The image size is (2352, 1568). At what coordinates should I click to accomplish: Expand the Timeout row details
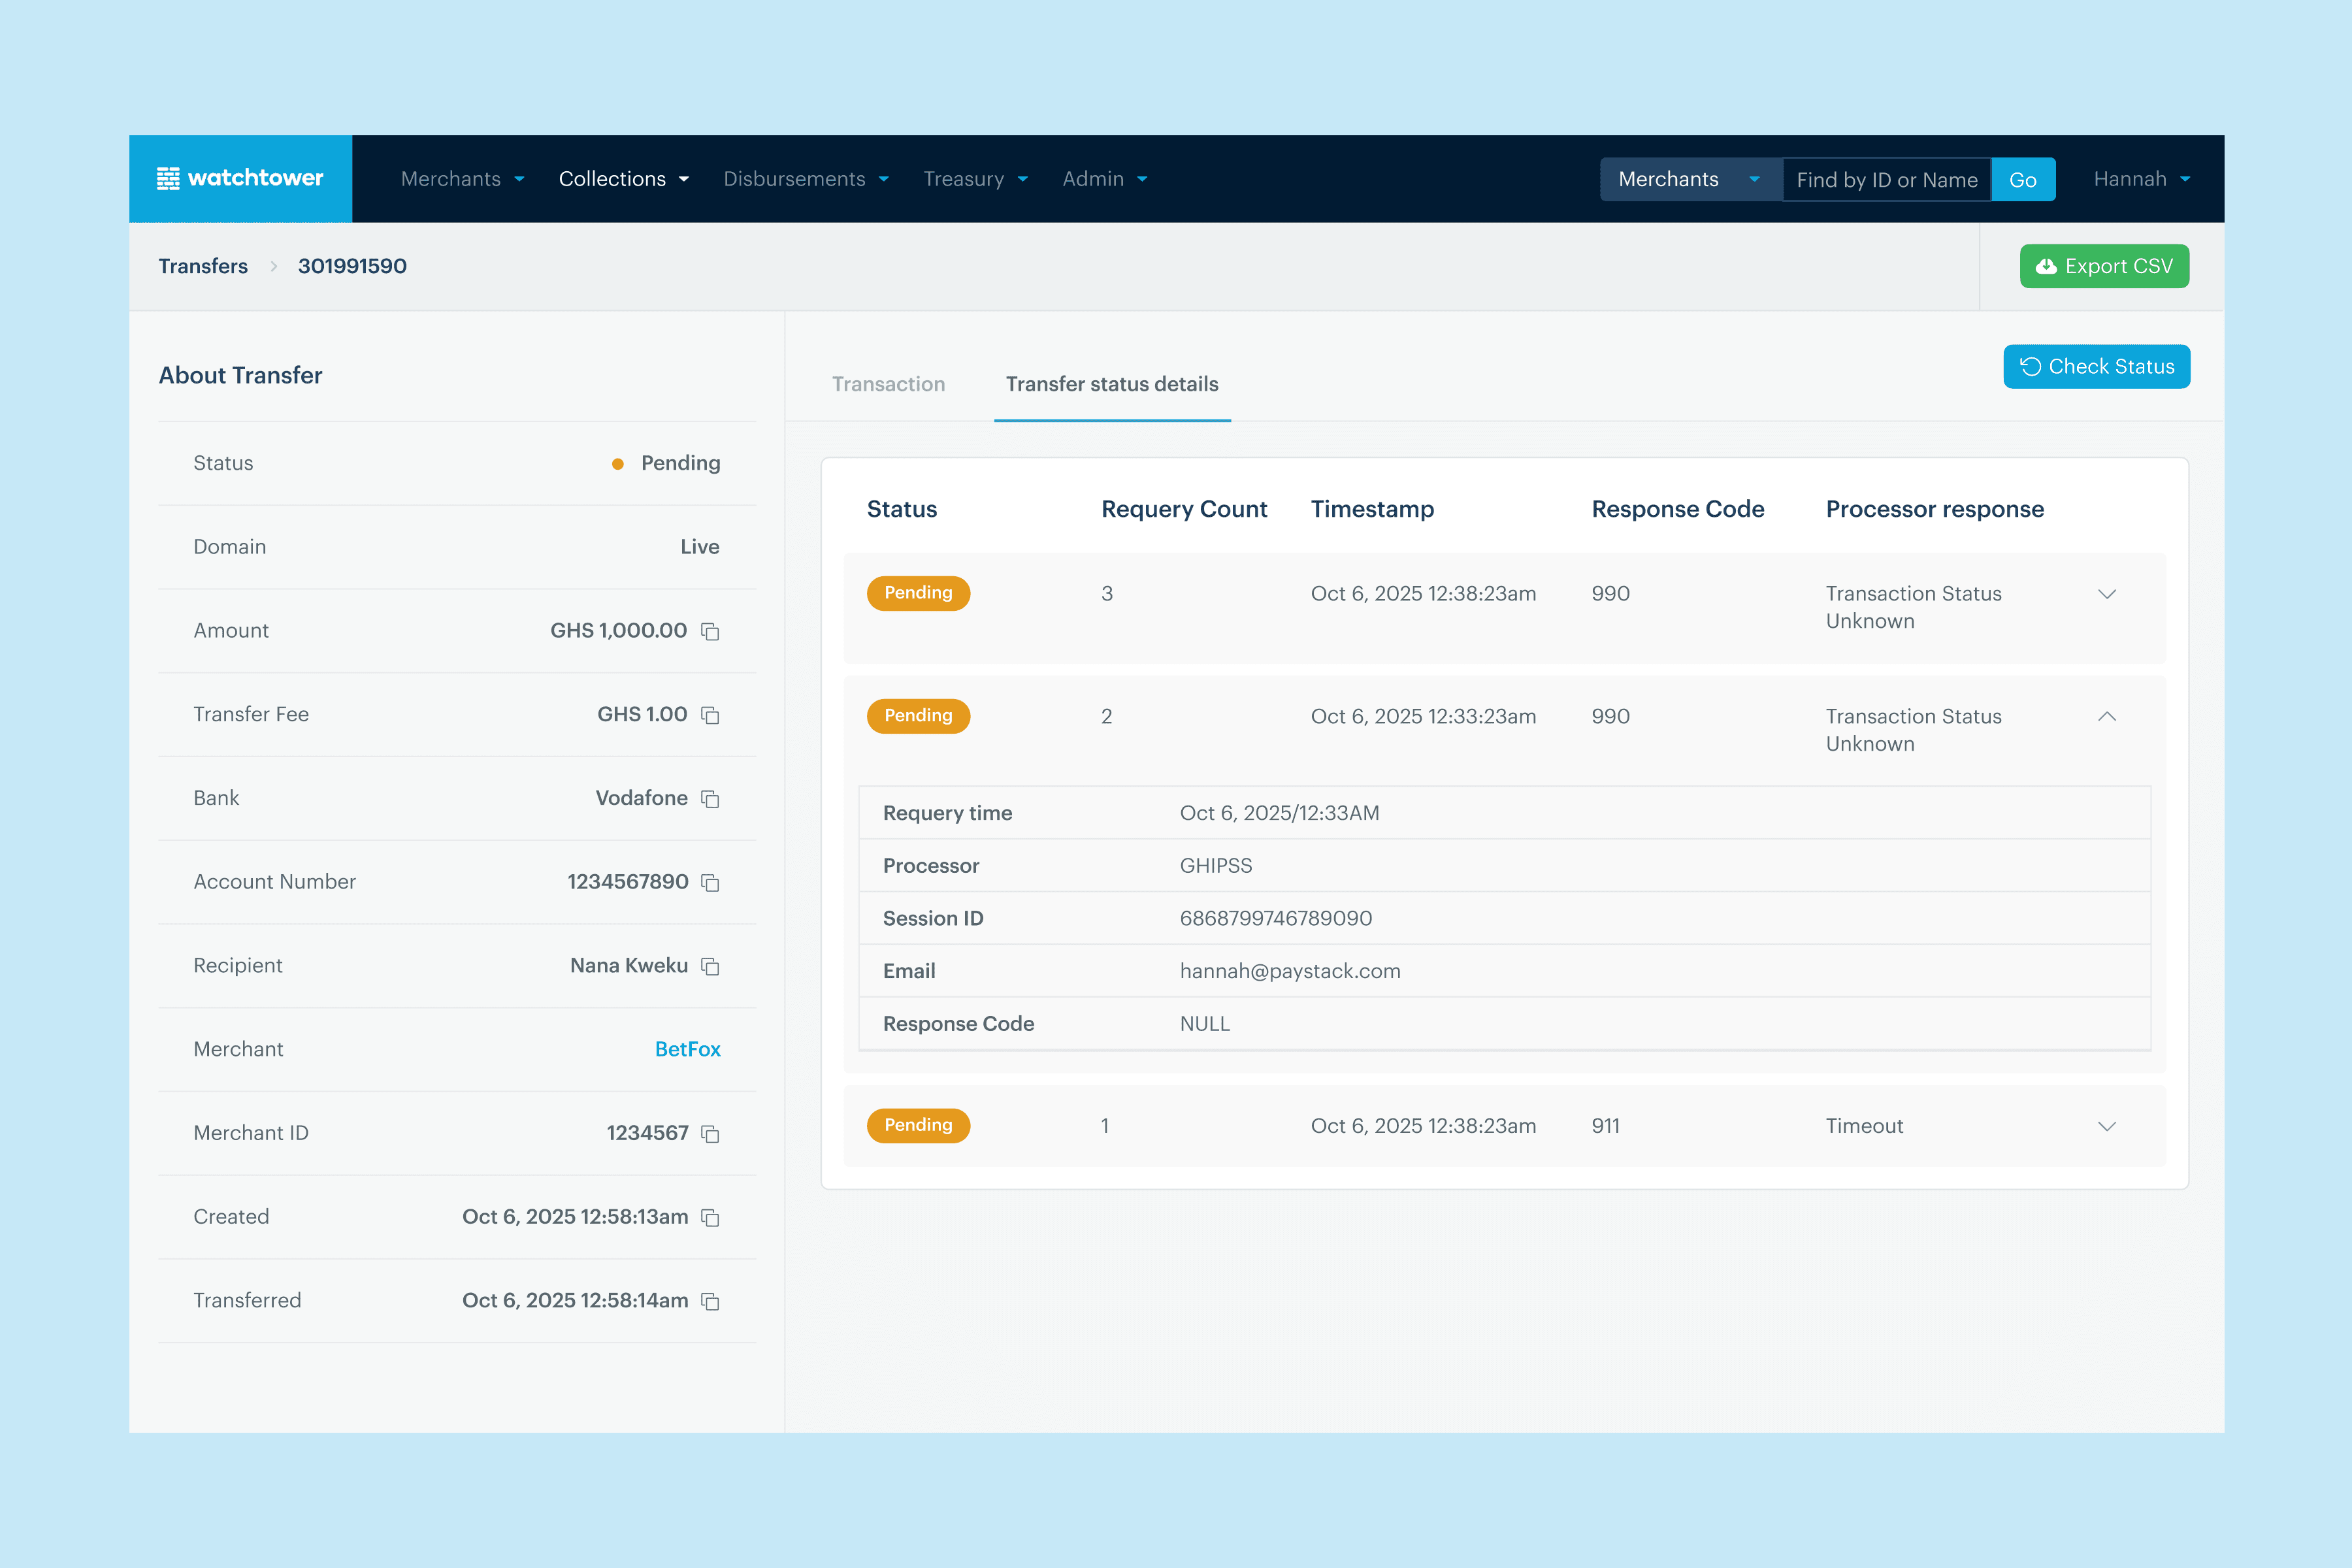coord(2106,1126)
